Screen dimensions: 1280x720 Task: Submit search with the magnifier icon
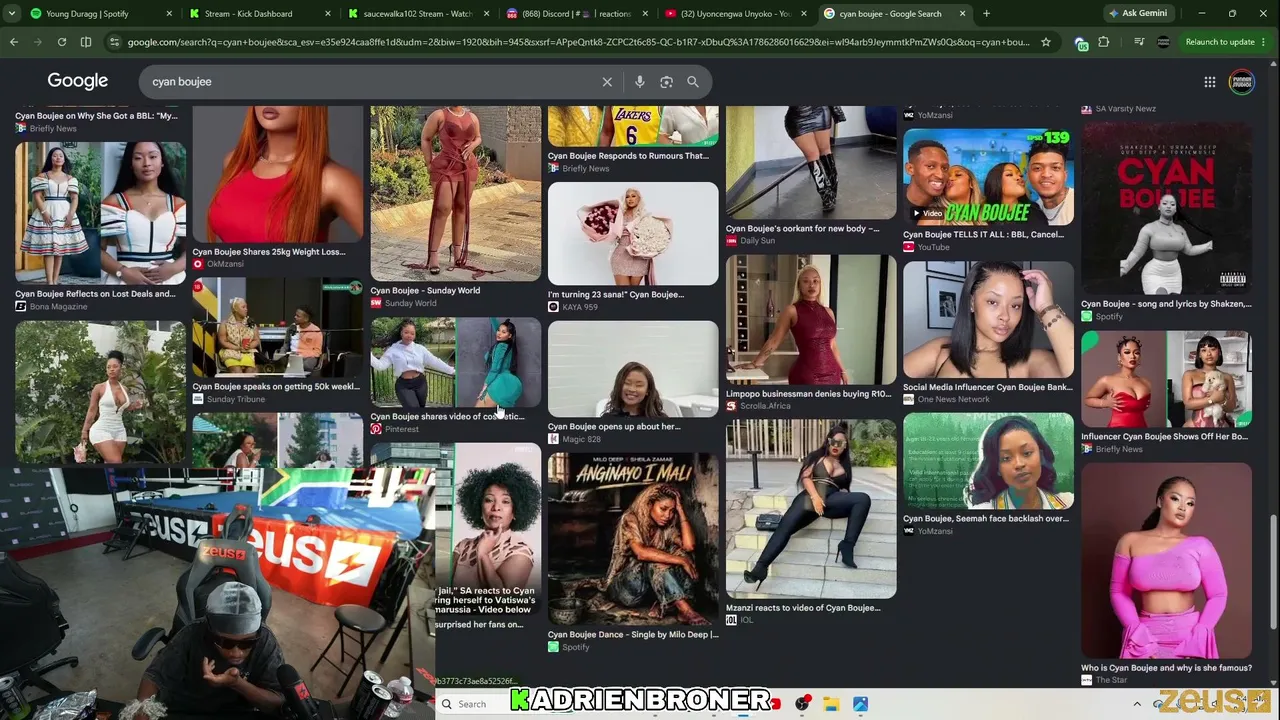click(x=693, y=82)
